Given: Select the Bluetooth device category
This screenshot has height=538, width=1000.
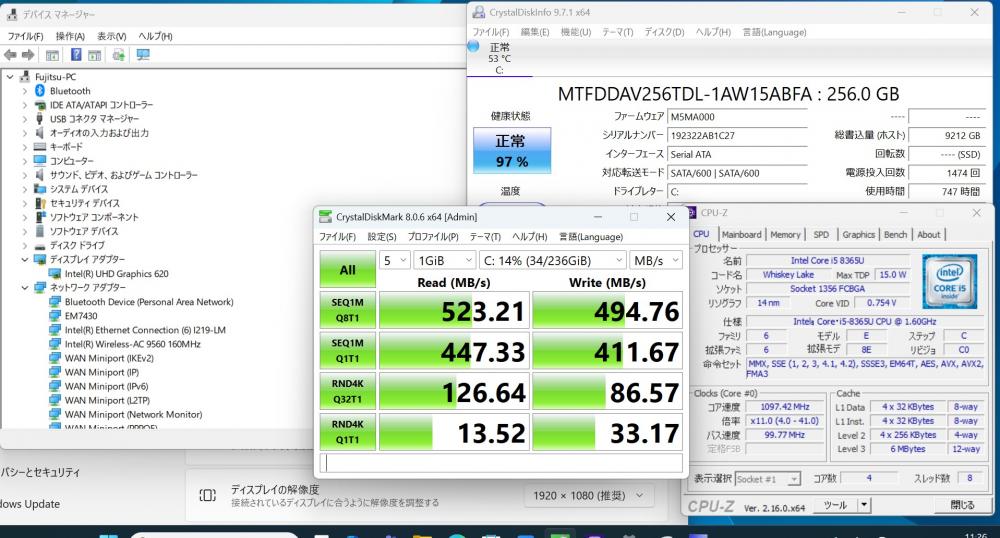Looking at the screenshot, I should tap(70, 91).
